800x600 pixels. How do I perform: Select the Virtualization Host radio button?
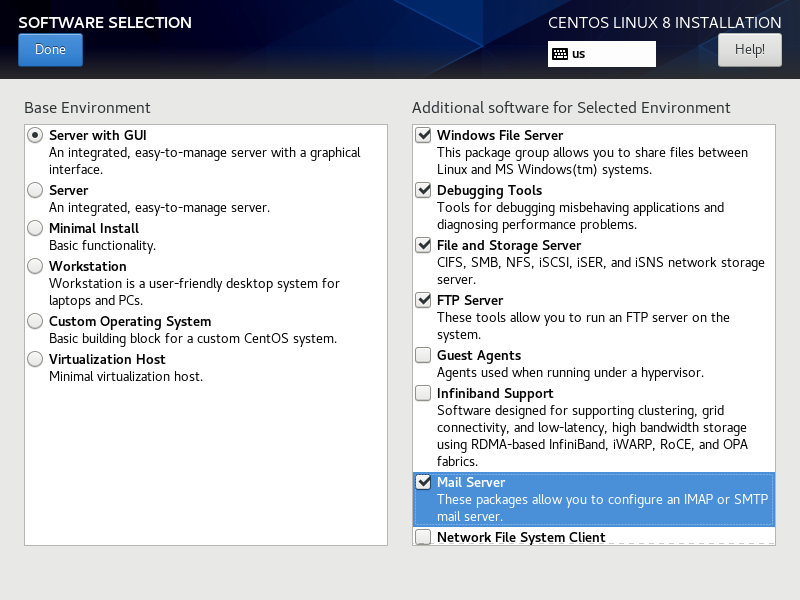pos(35,359)
